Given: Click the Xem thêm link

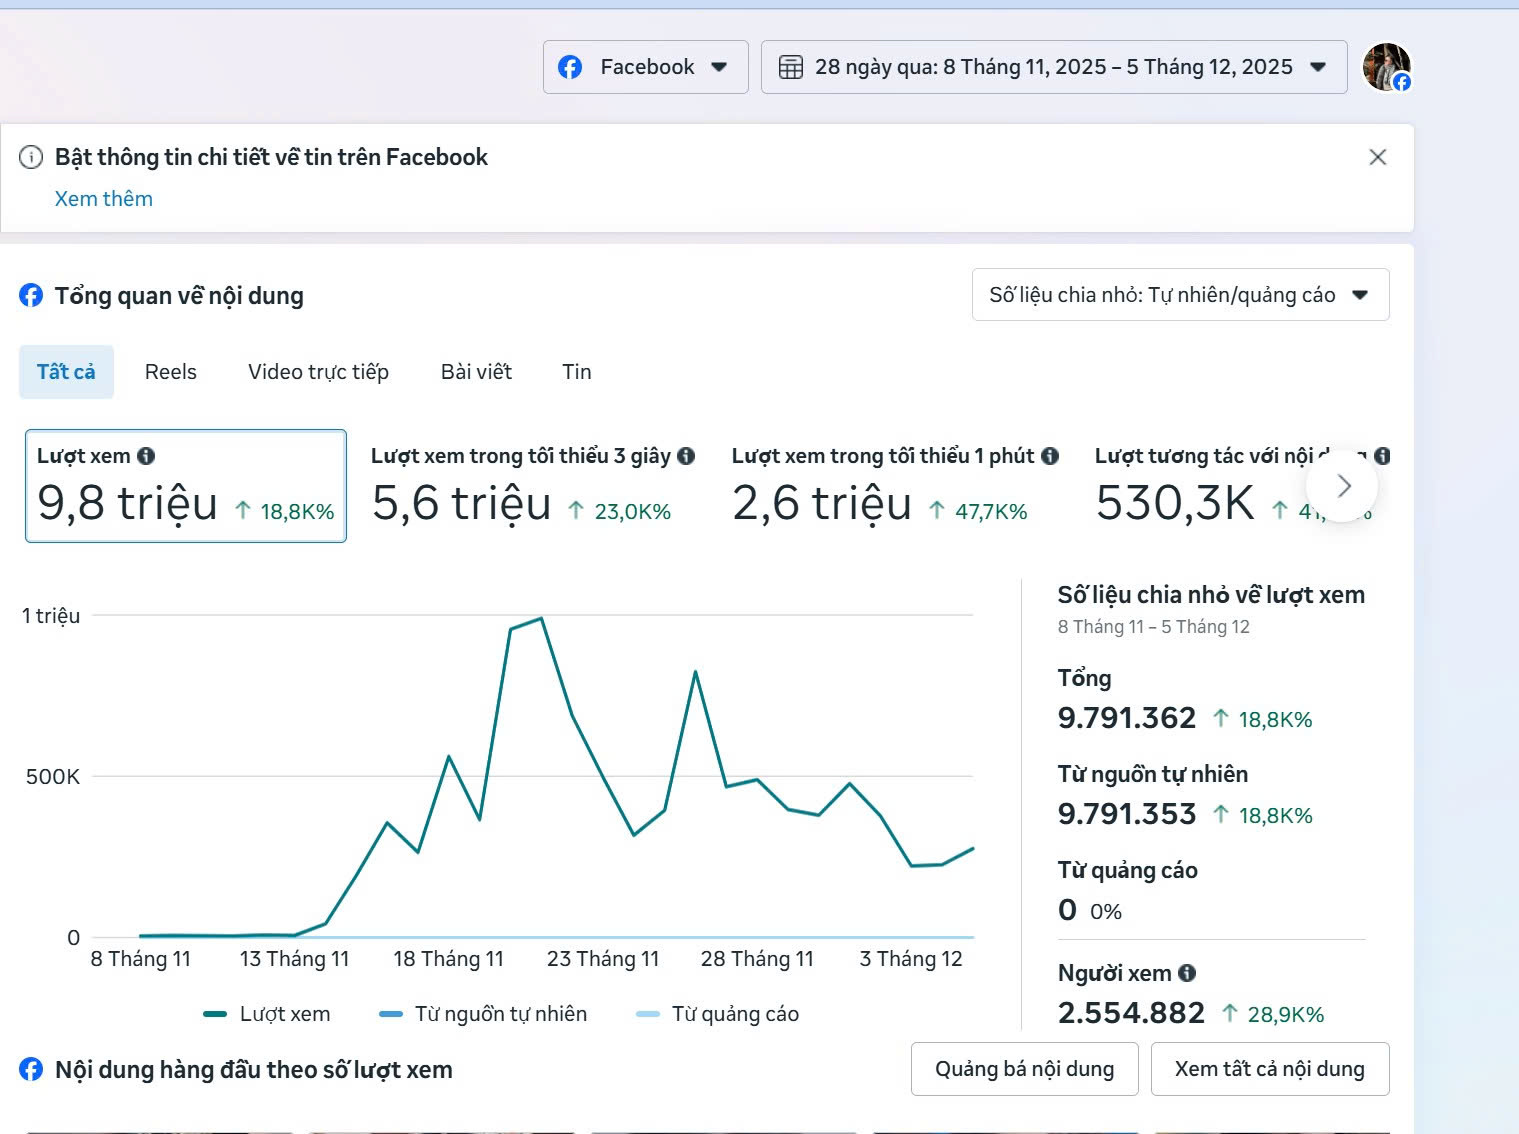Looking at the screenshot, I should pyautogui.click(x=104, y=199).
